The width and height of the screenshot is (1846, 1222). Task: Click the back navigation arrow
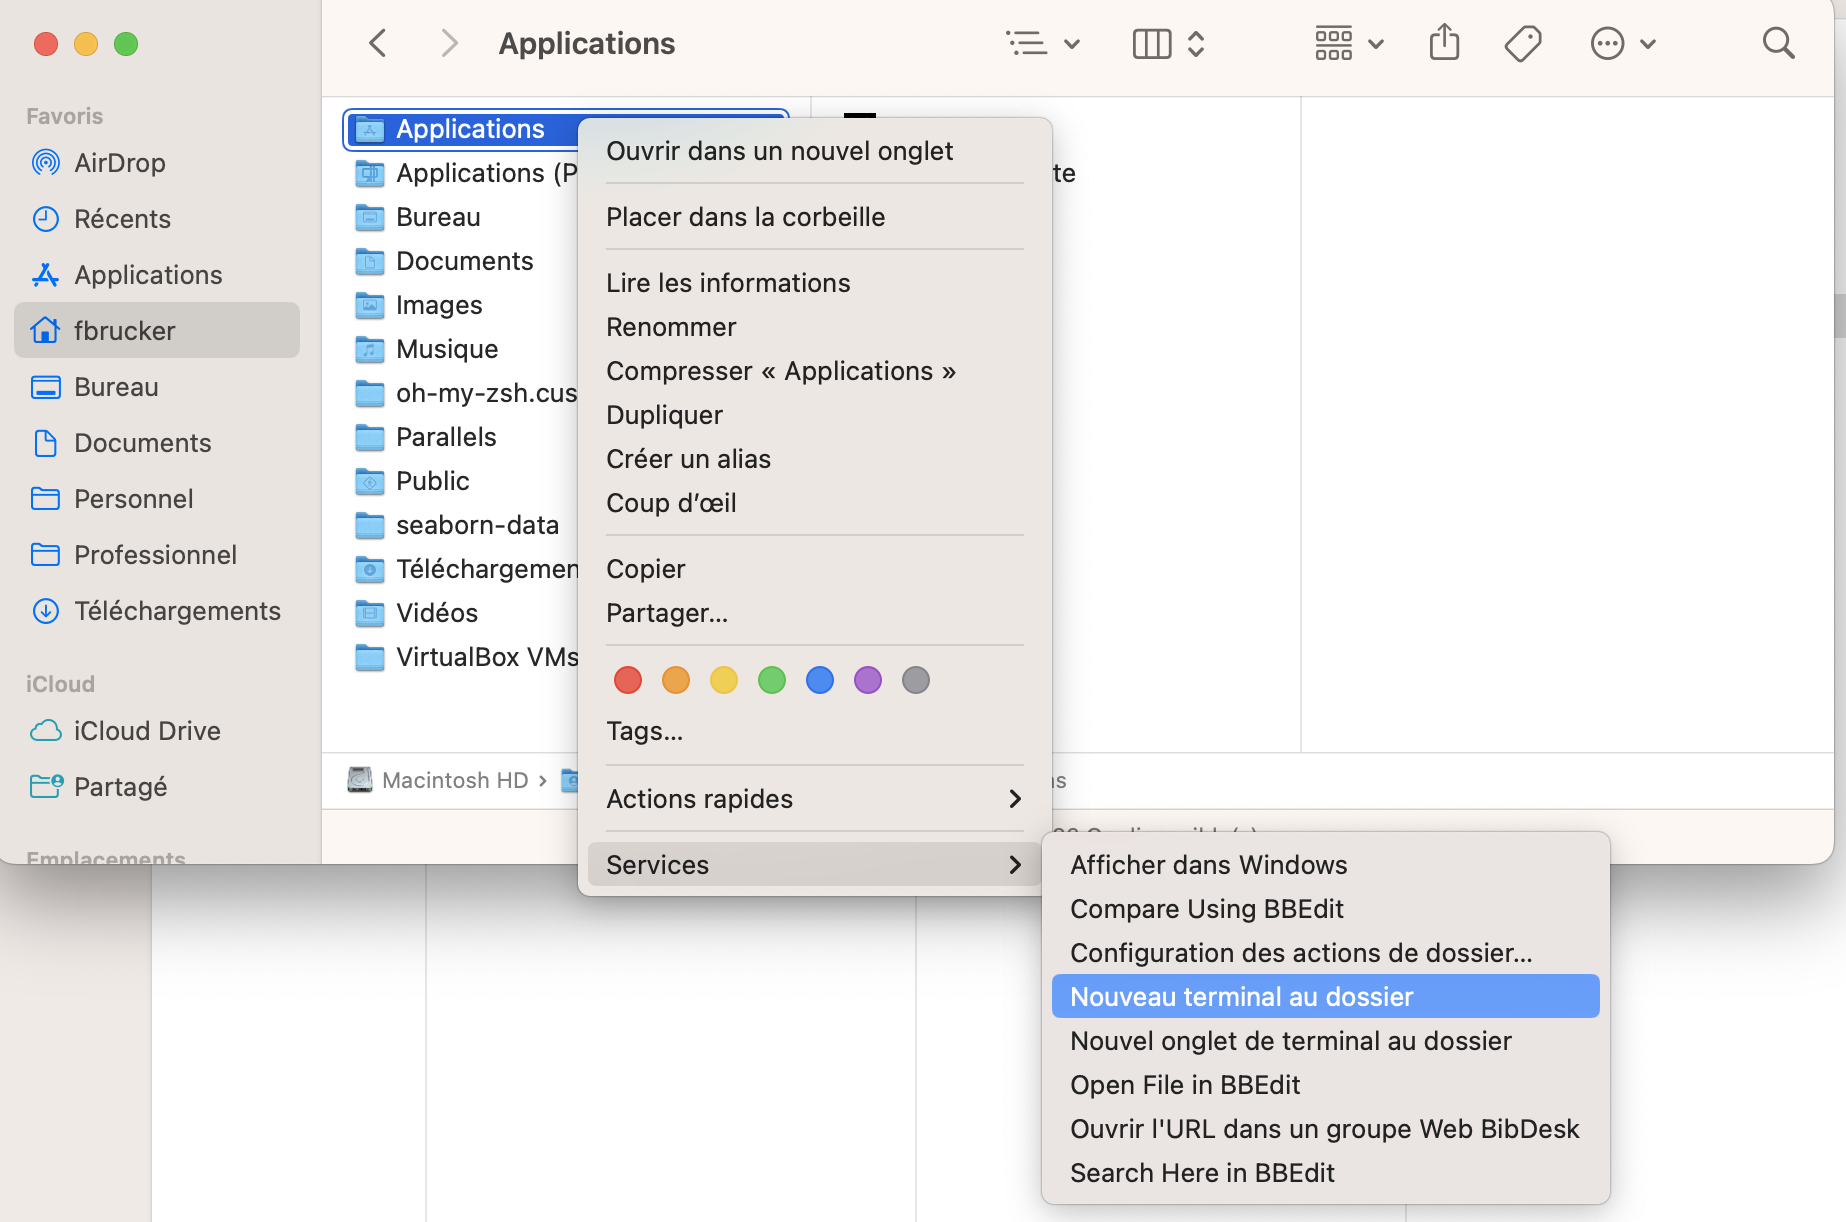click(x=377, y=43)
